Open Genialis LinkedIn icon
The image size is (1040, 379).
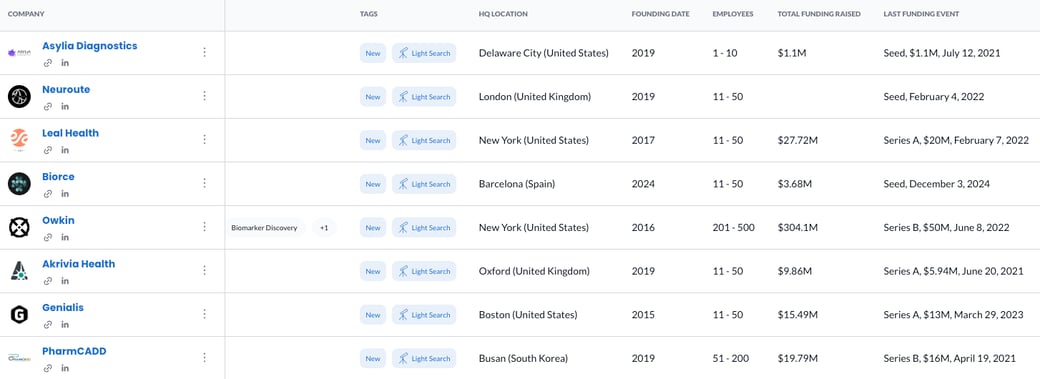point(65,325)
